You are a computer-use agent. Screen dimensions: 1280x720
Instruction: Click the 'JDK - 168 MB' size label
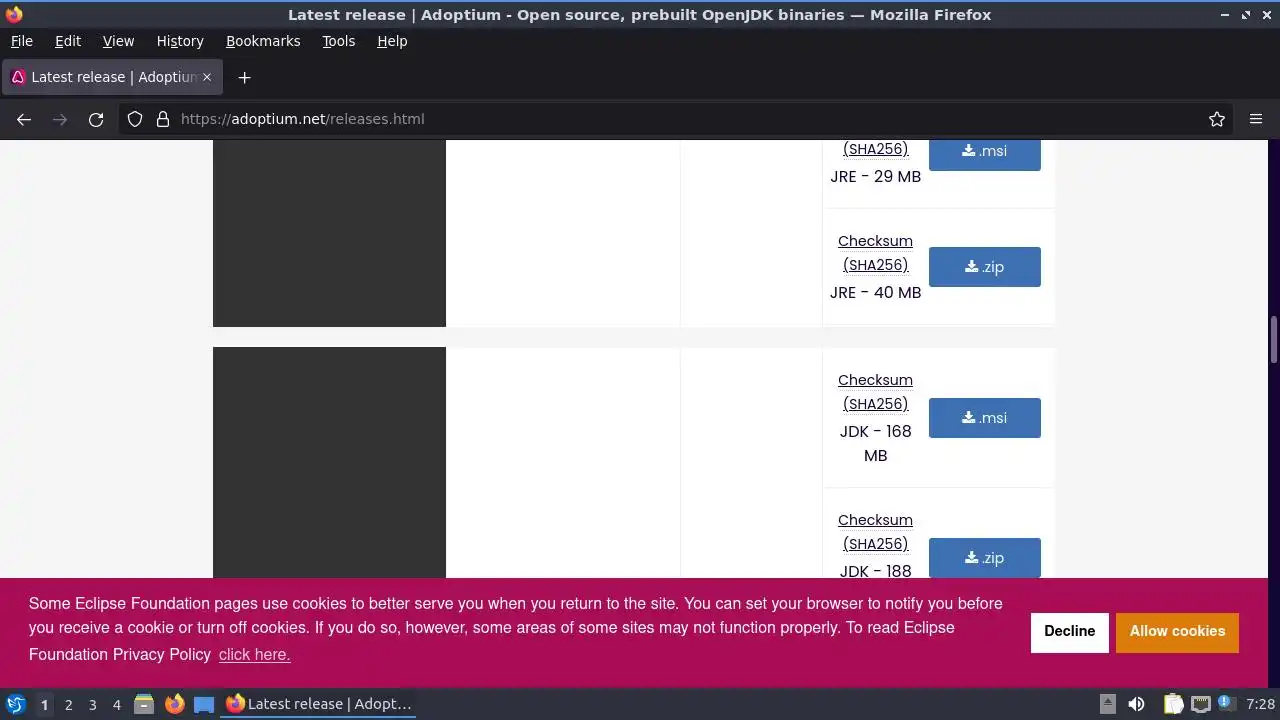click(x=875, y=443)
